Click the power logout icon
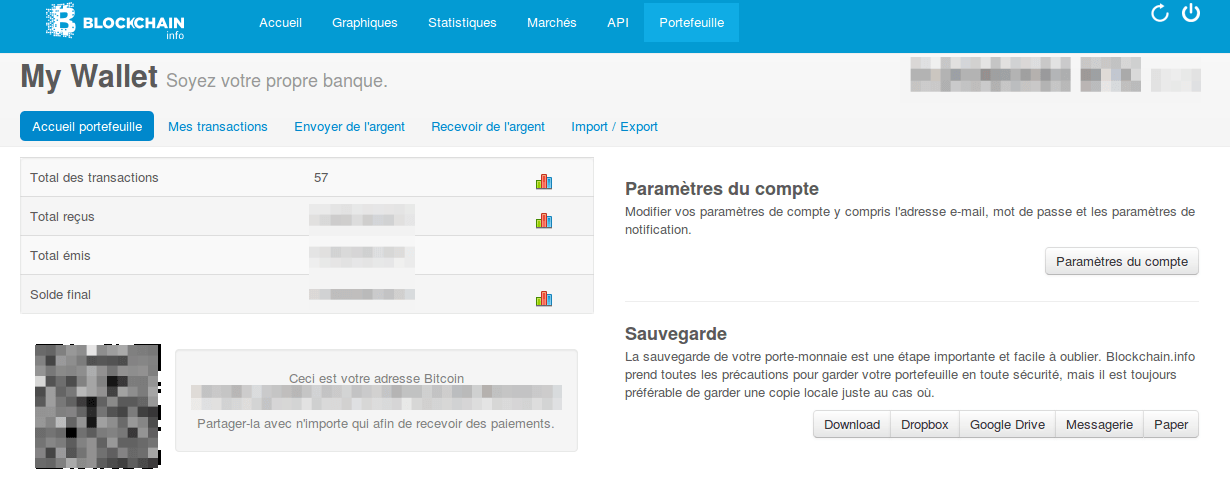1230x487 pixels. [1191, 13]
